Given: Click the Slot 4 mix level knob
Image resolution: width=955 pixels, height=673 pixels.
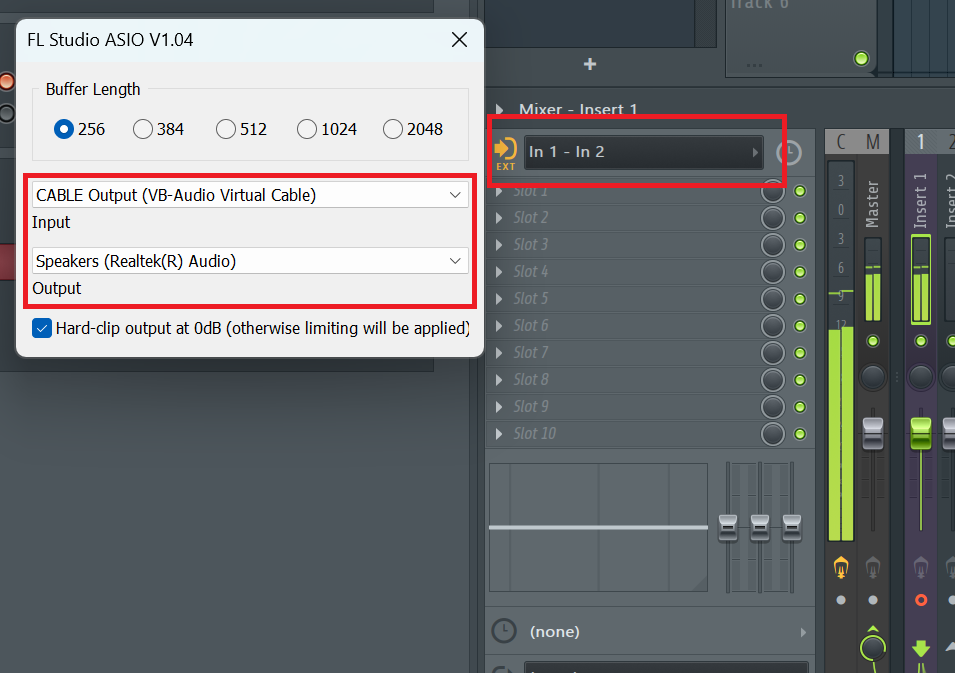Looking at the screenshot, I should click(773, 272).
